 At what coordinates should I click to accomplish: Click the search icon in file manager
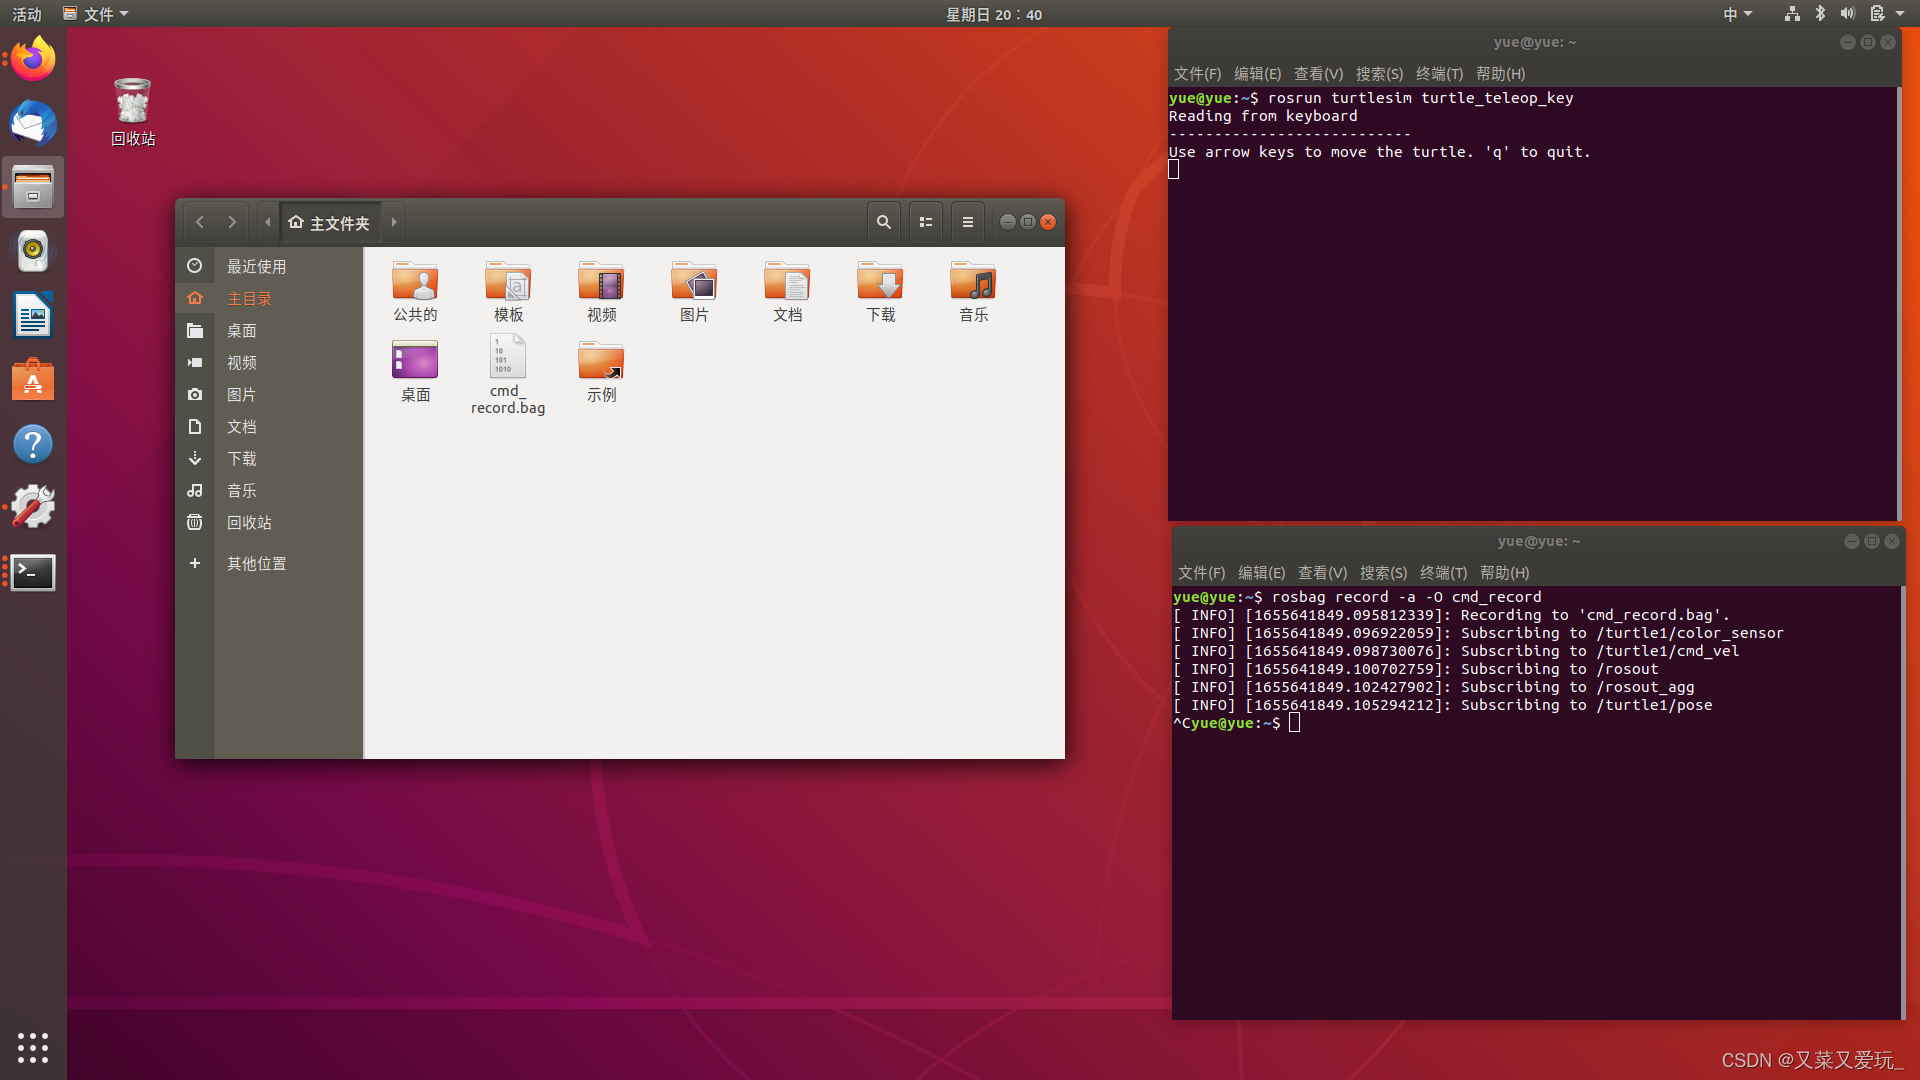click(883, 222)
